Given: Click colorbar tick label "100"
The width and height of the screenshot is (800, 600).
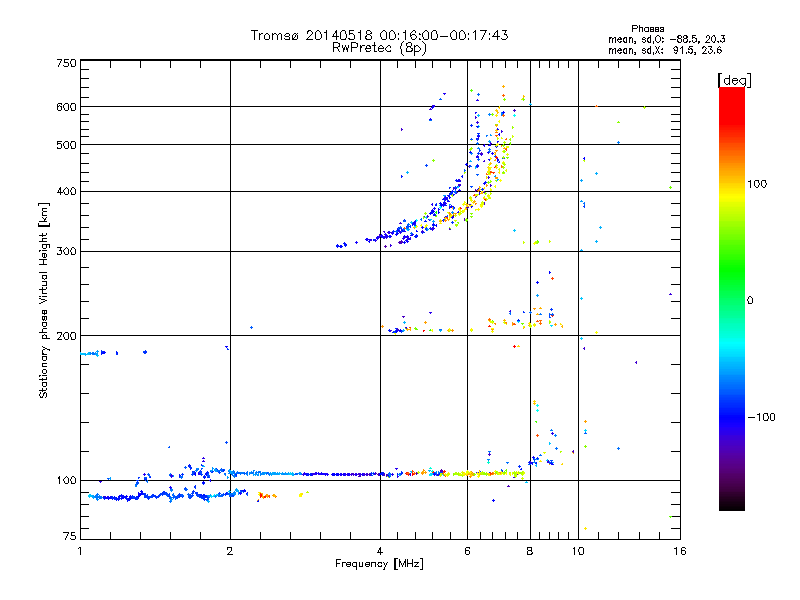Looking at the screenshot, I should click(757, 184).
